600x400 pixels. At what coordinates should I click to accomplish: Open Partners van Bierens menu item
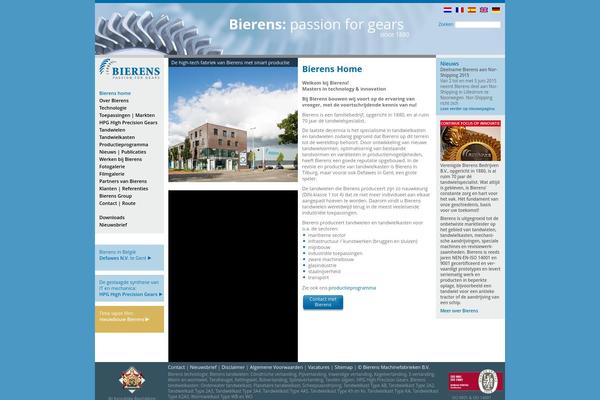(123, 181)
